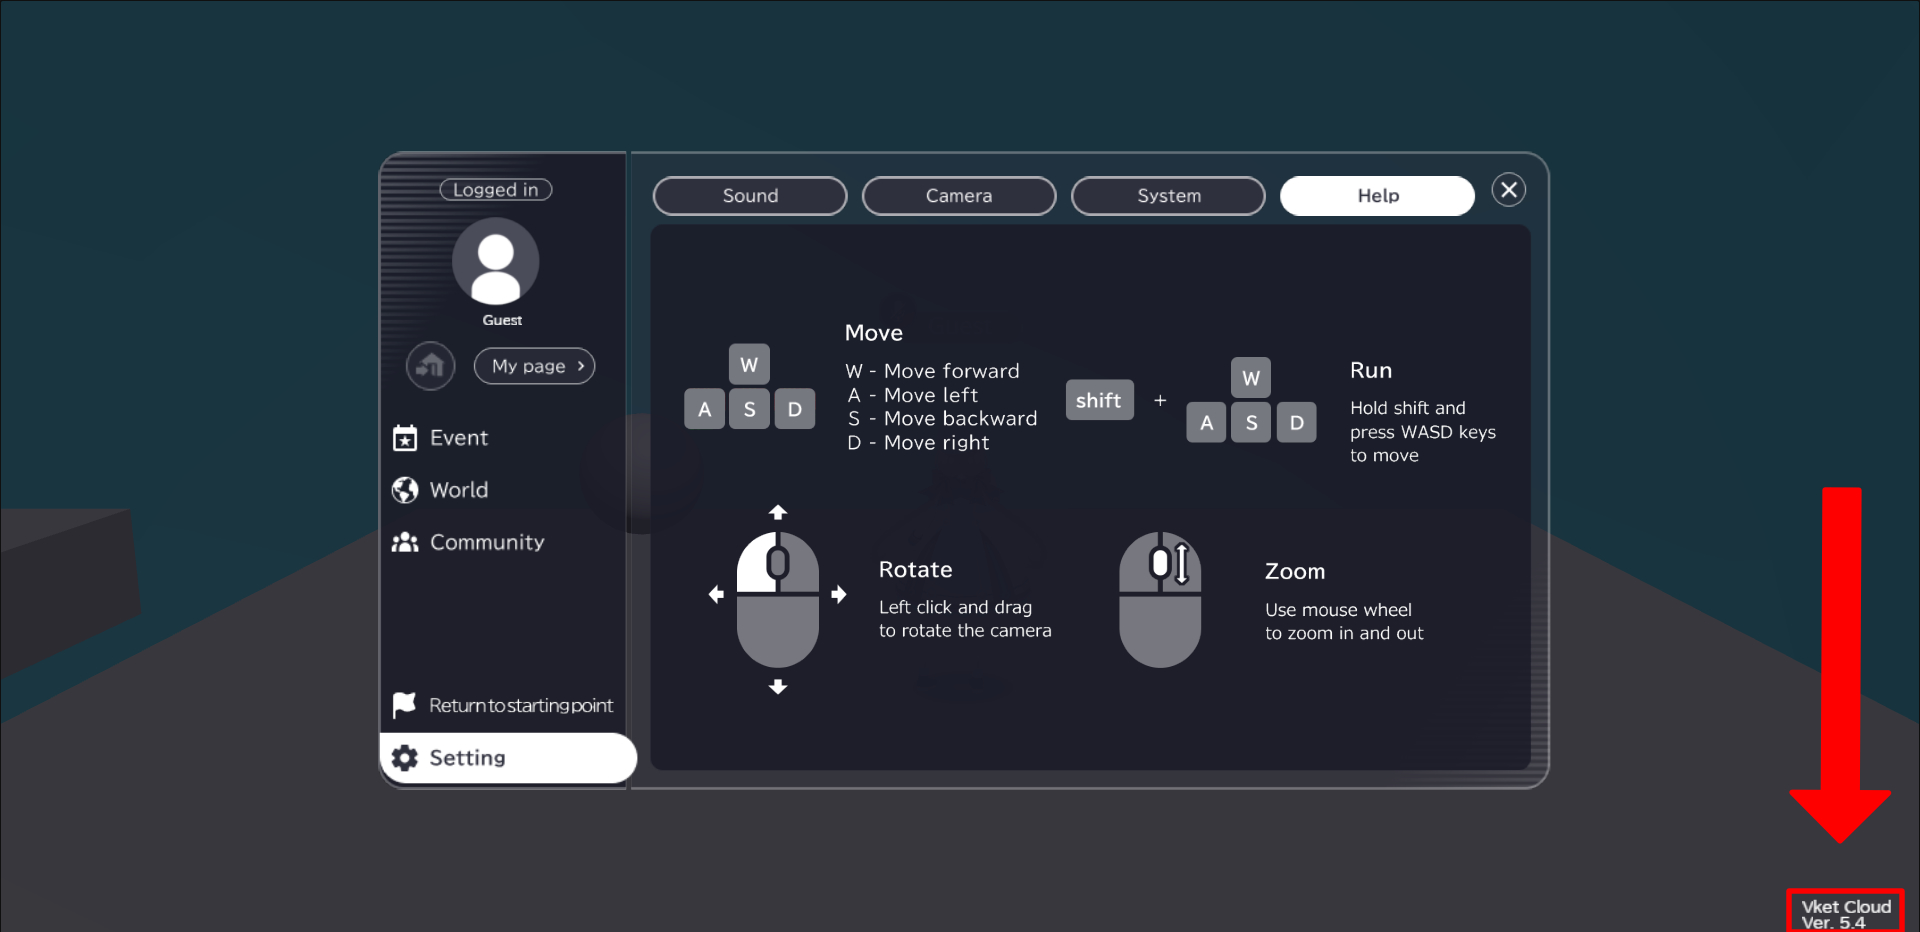Viewport: 1920px width, 932px height.
Task: Open the Camera settings tab
Action: [x=958, y=196]
